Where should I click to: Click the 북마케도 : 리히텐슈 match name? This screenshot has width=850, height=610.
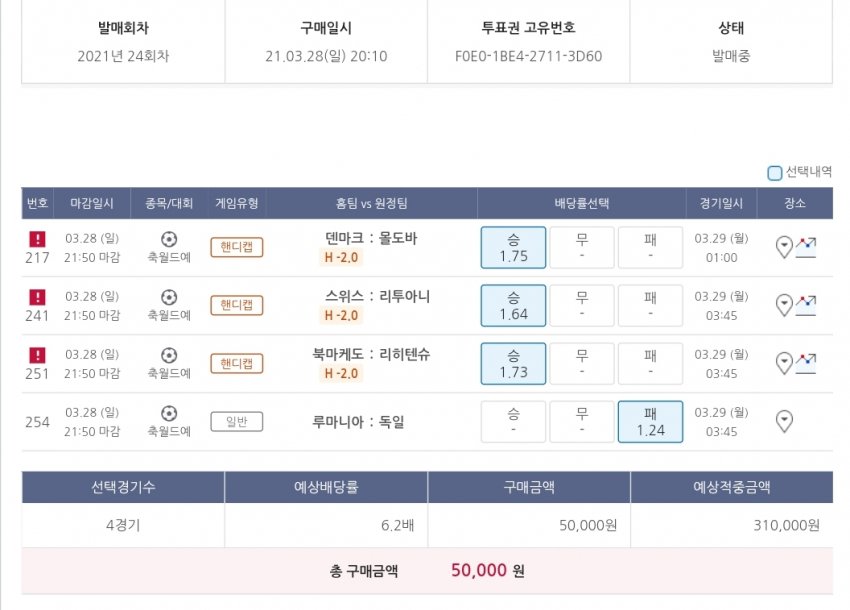click(x=371, y=354)
